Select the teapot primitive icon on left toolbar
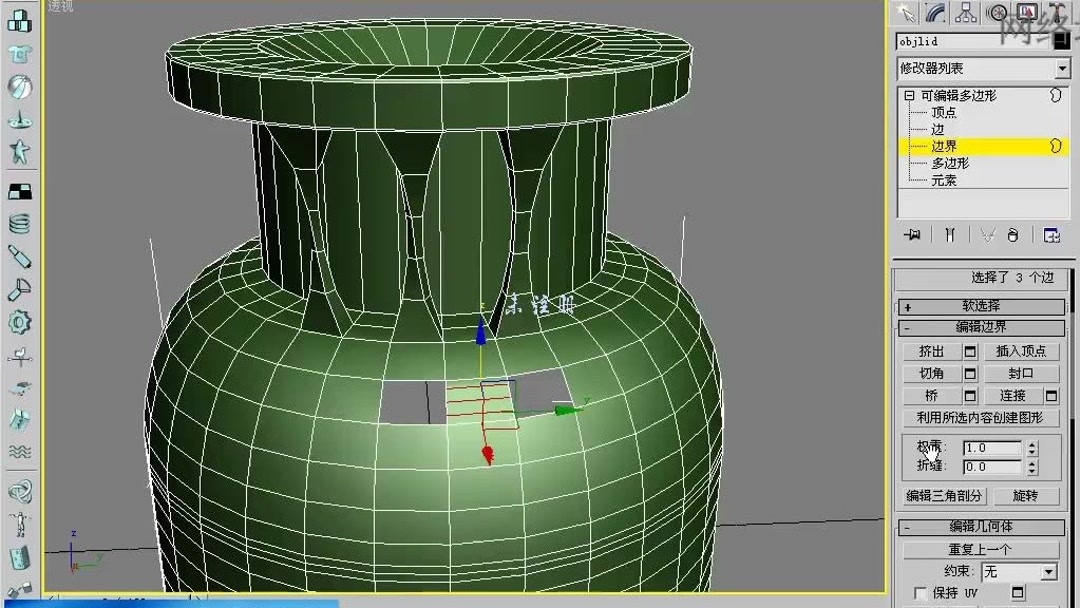The image size is (1080, 608). click(x=19, y=121)
